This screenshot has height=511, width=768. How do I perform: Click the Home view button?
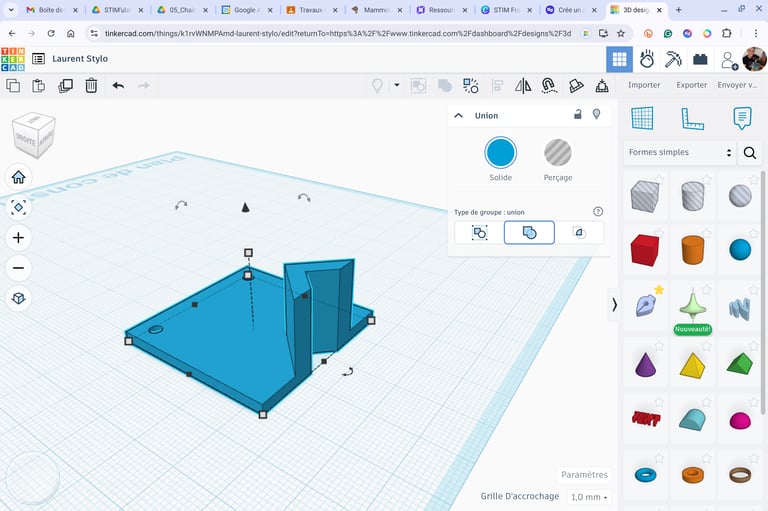(x=18, y=177)
